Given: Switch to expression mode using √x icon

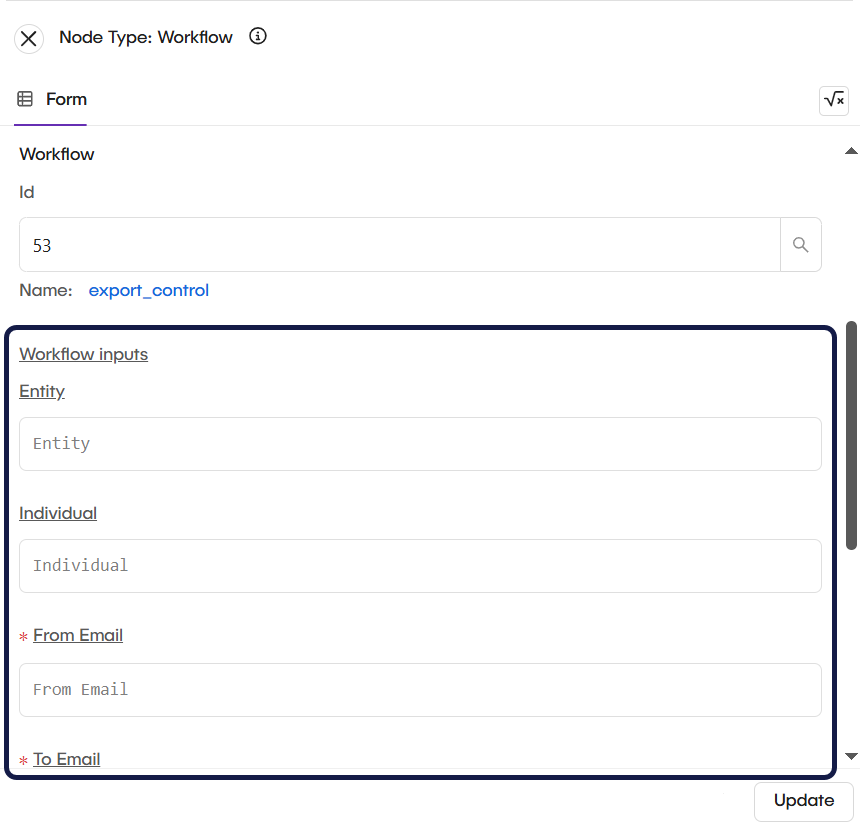Looking at the screenshot, I should (x=833, y=100).
